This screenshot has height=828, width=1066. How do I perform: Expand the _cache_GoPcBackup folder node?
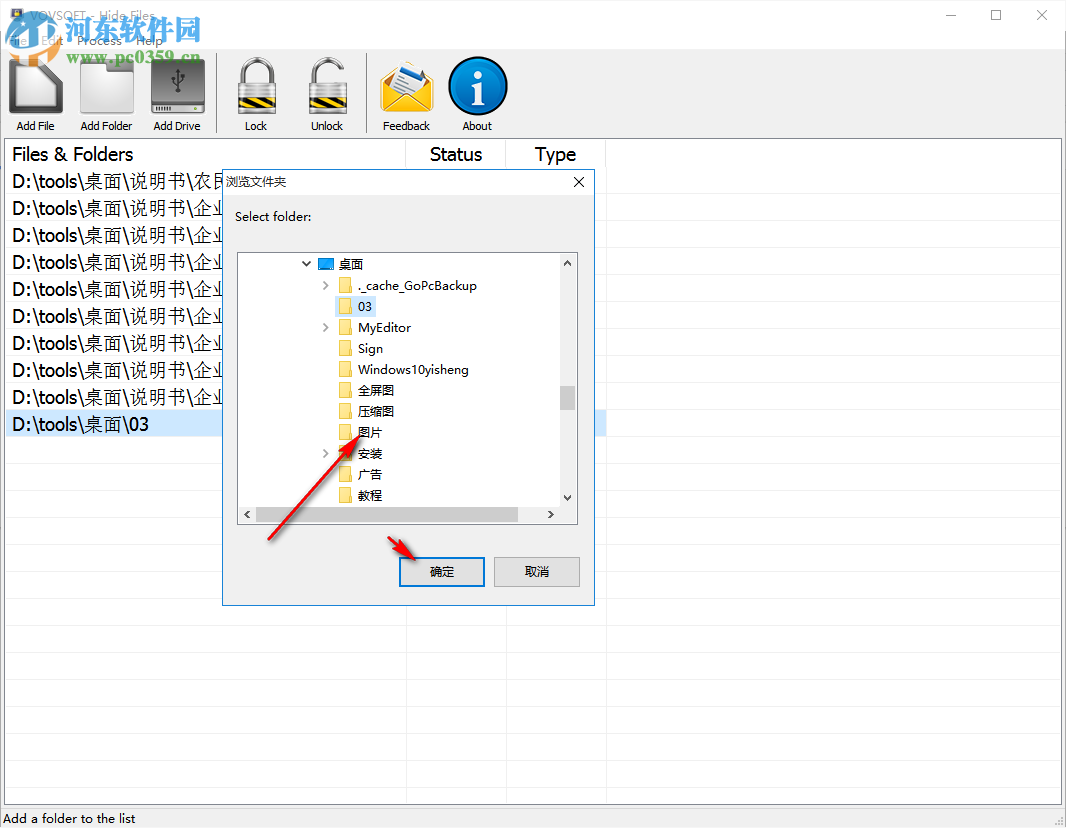point(324,285)
